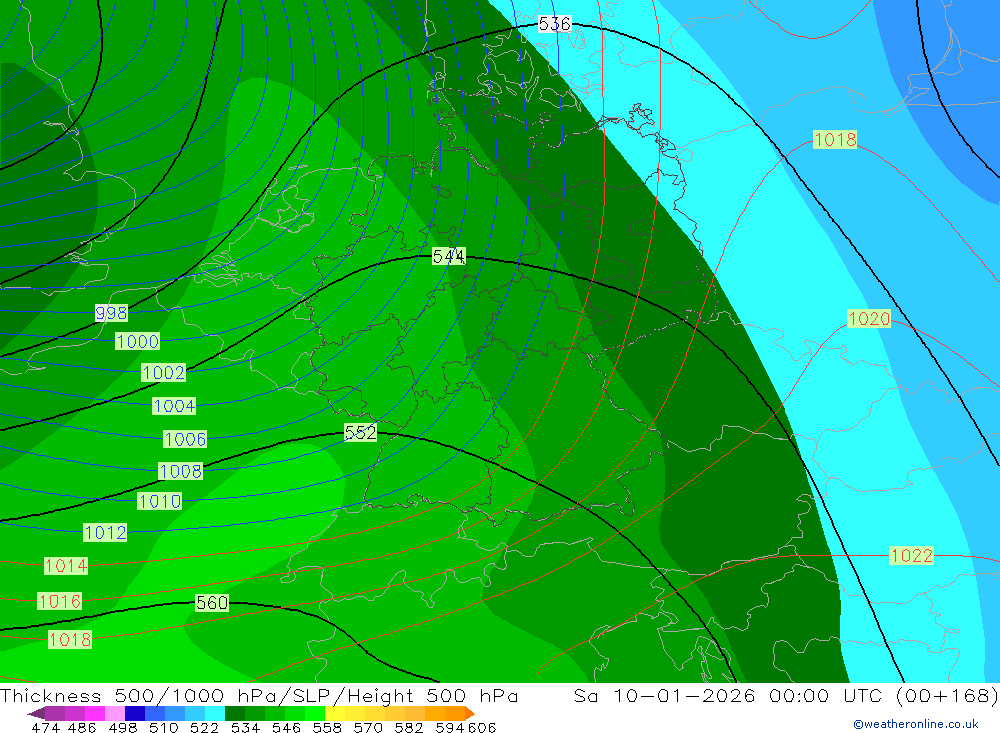Click the 498 legend value

coord(122,728)
